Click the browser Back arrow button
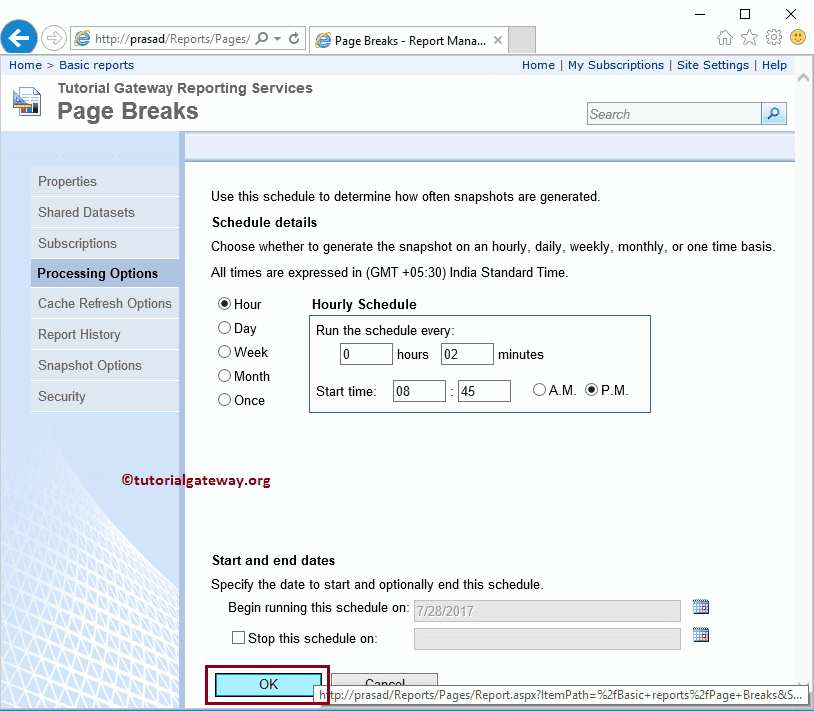The width and height of the screenshot is (814, 711). point(19,37)
